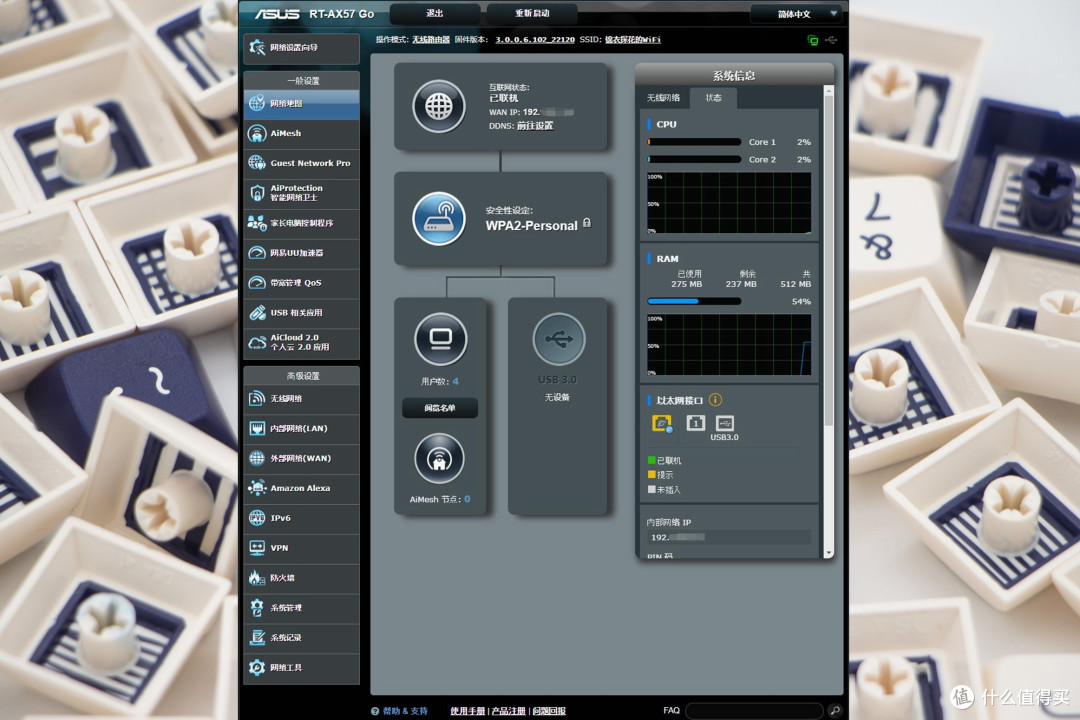Open the network setup wizard (网络设置向导)
The width and height of the screenshot is (1080, 720).
301,48
